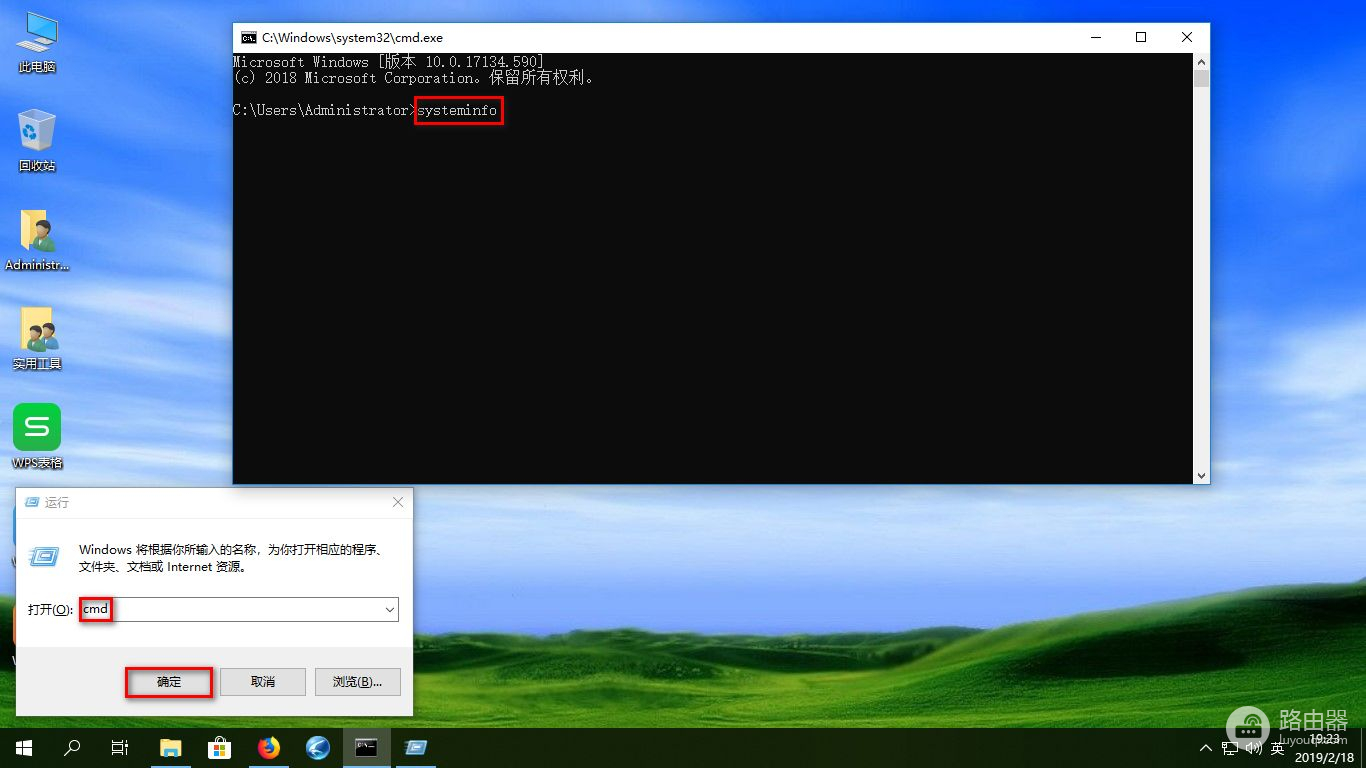Launch Firefox from the taskbar

269,747
